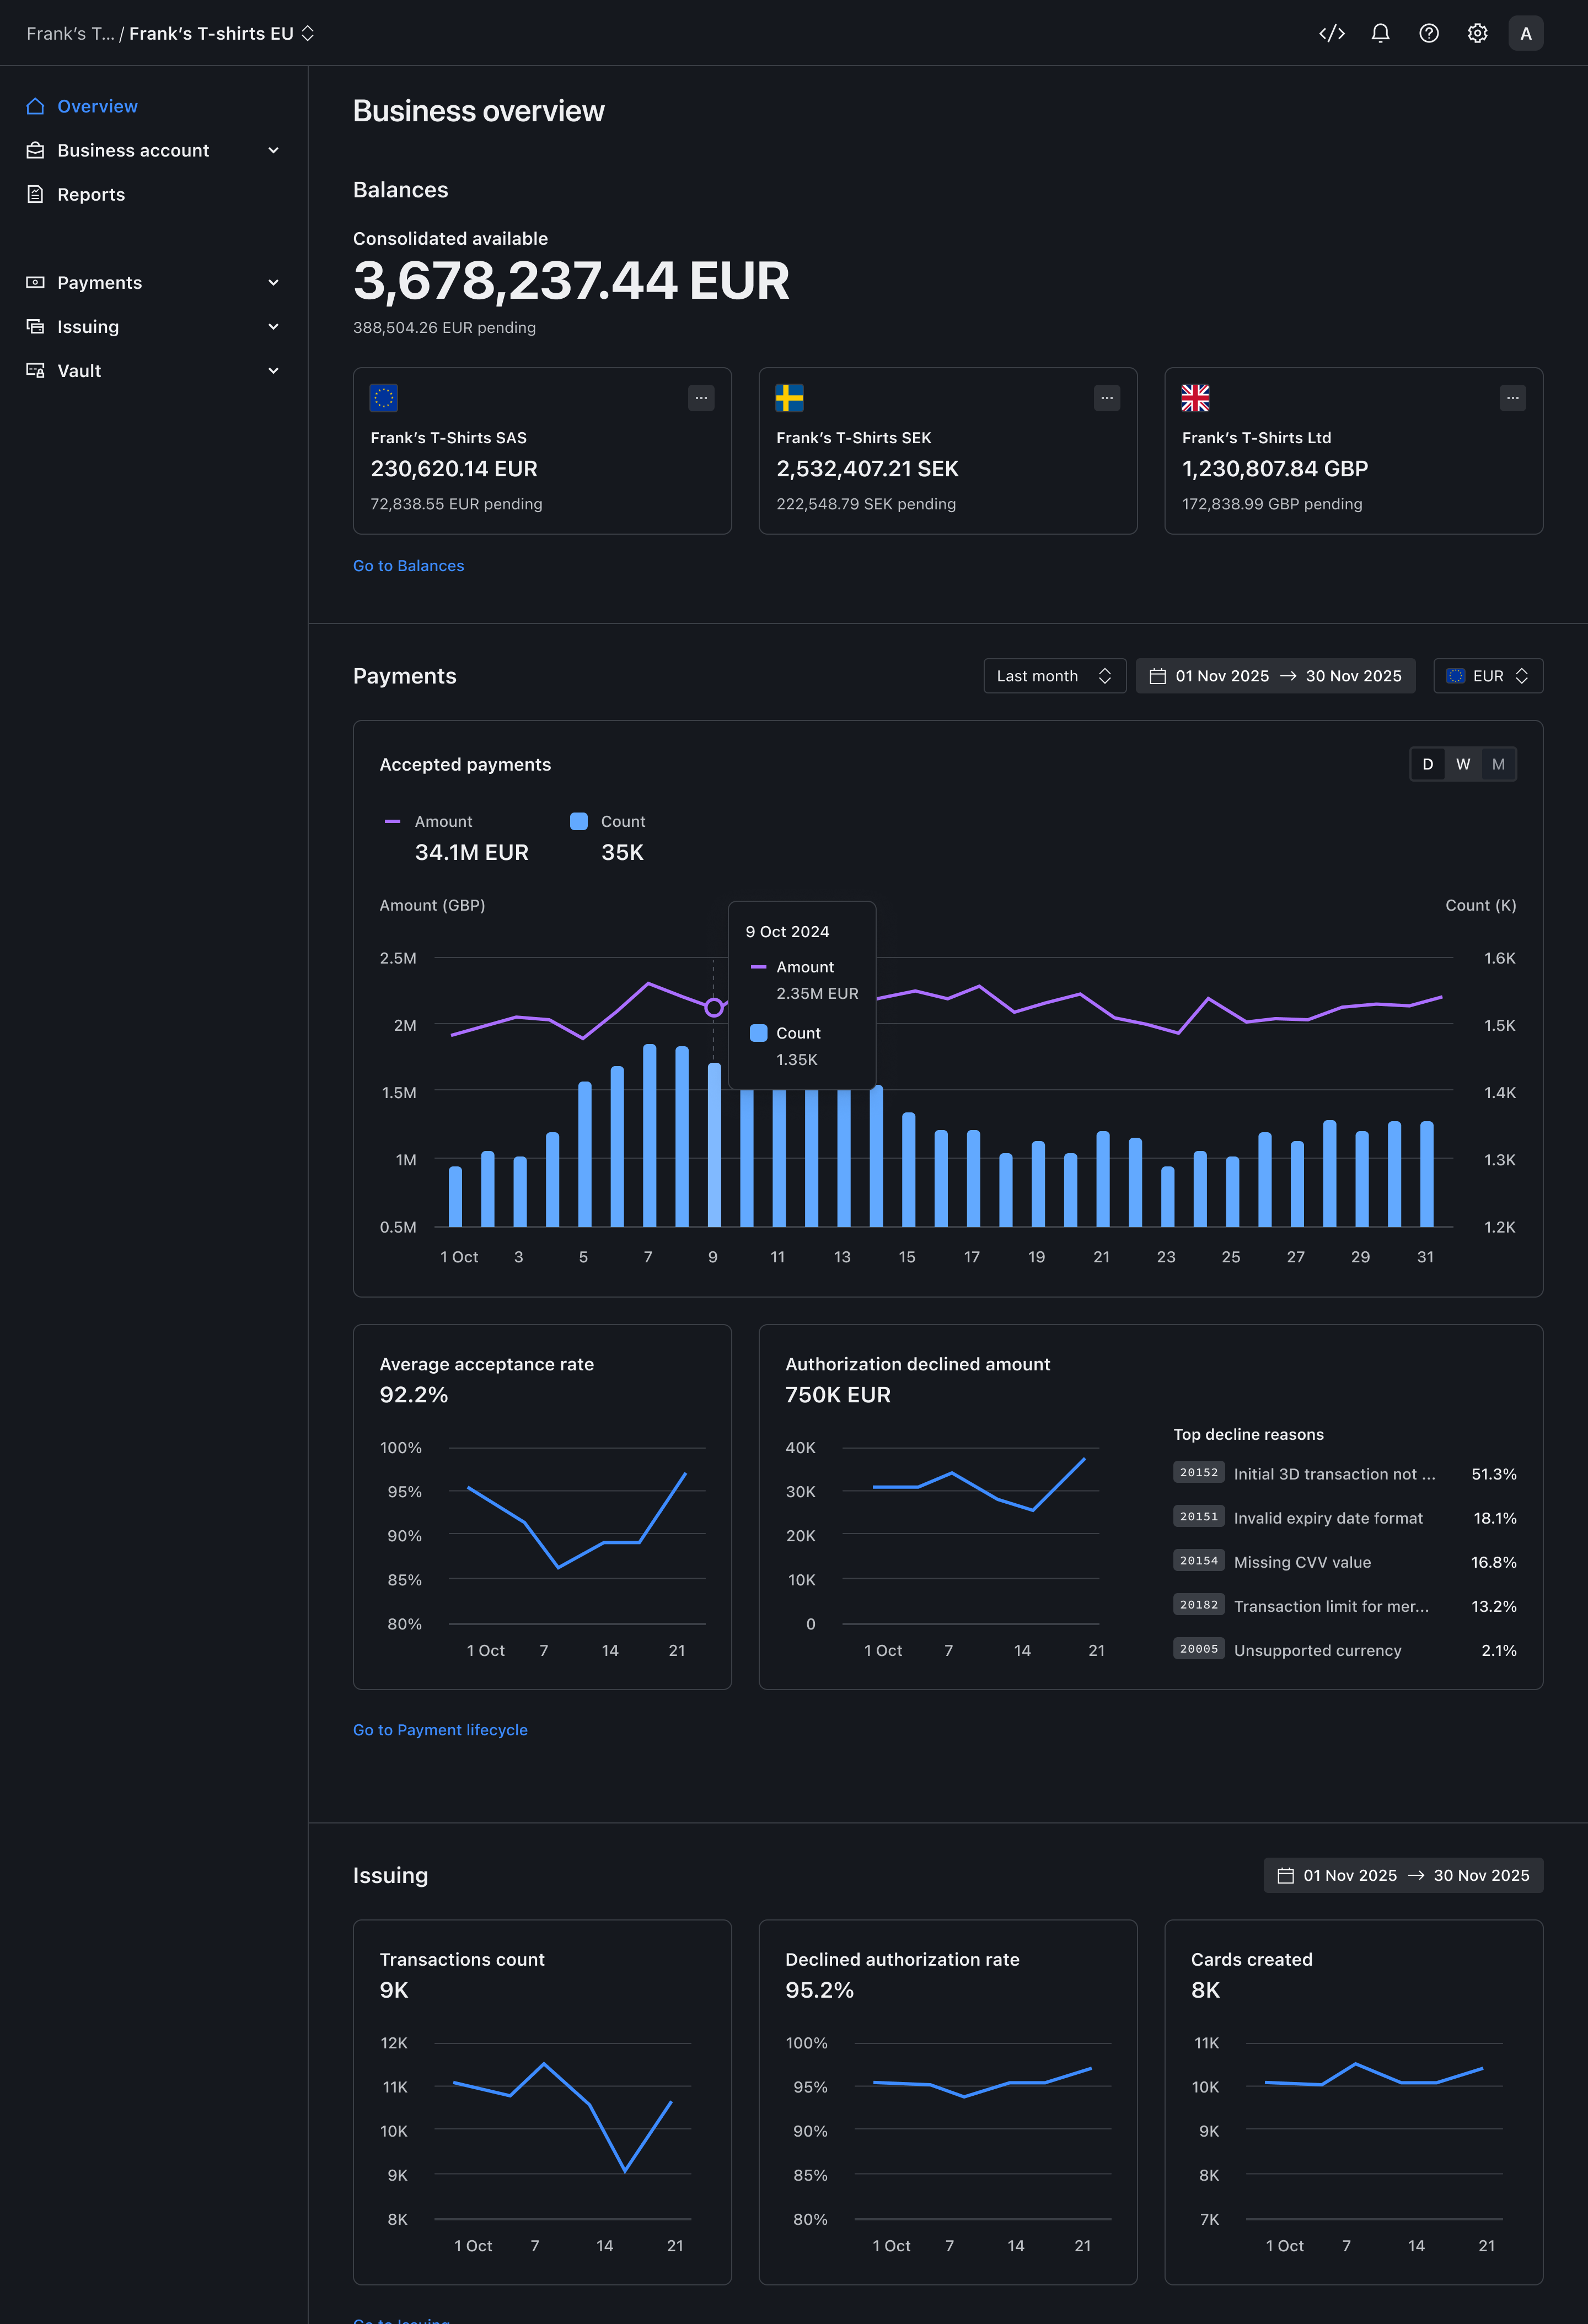
Task: Open the Last month period dropdown
Action: coord(1054,676)
